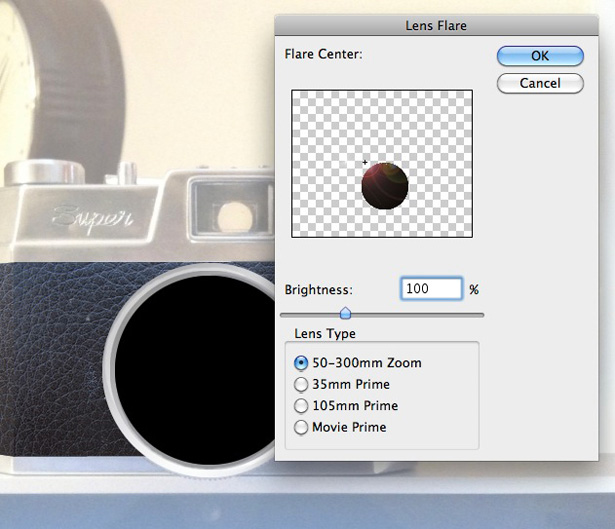
Task: Click the flare center crosshair in preview
Action: pyautogui.click(x=365, y=162)
